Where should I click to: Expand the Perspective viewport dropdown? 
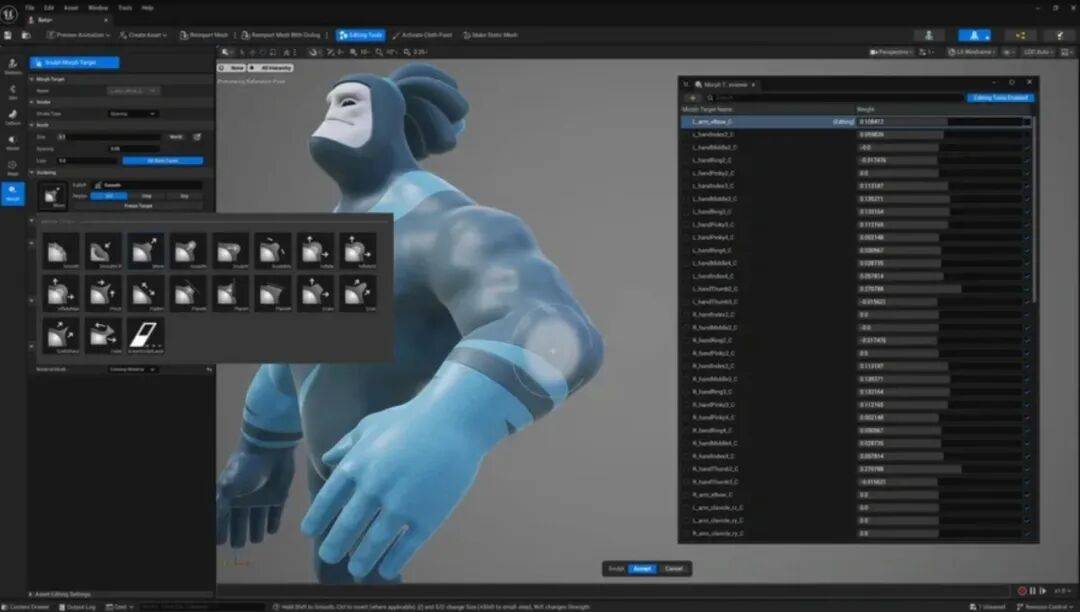[x=892, y=52]
